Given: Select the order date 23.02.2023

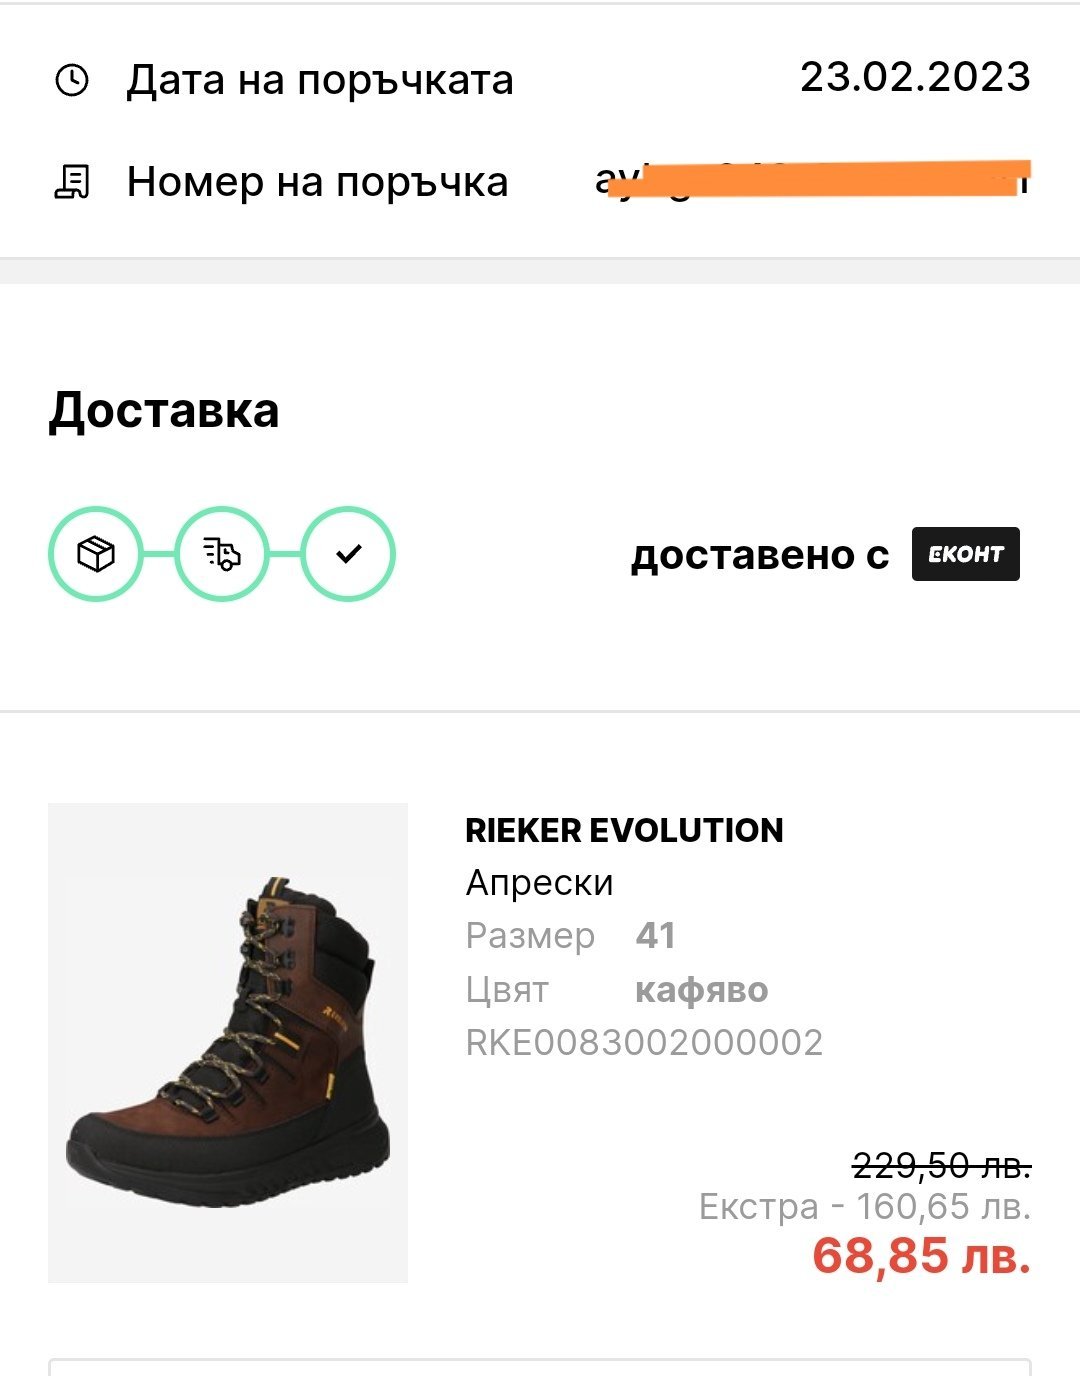Looking at the screenshot, I should (915, 77).
